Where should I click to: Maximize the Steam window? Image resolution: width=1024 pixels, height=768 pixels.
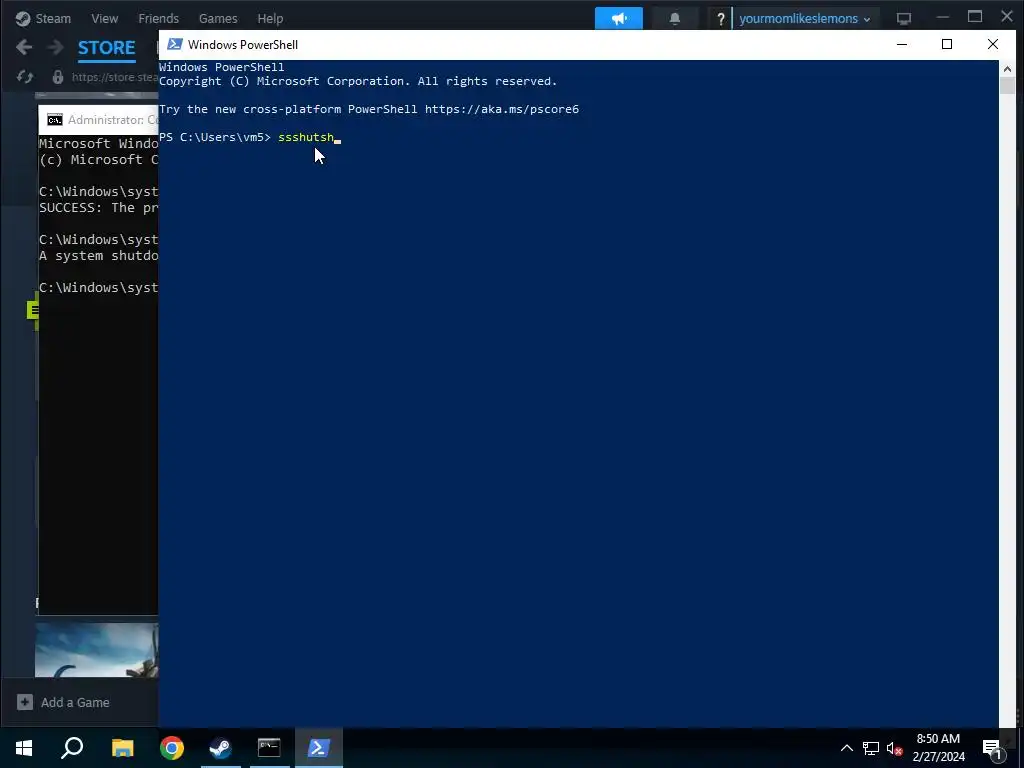975,17
